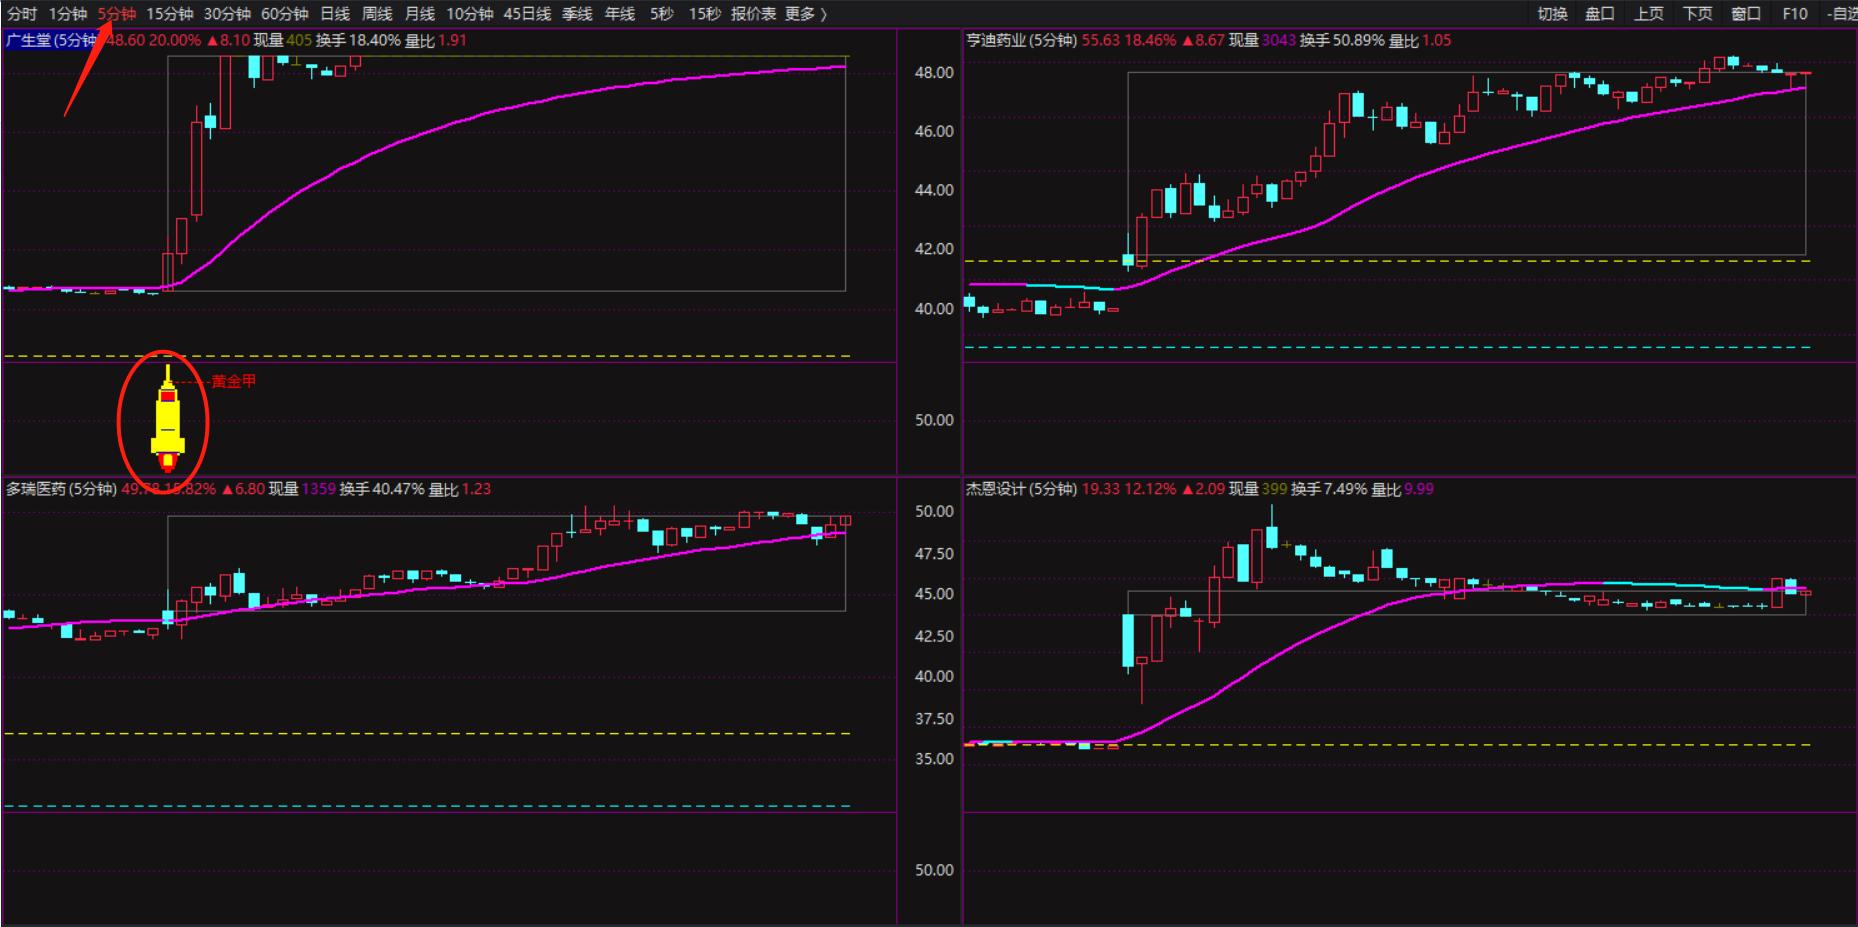Click the 杰恩设计(5分钟) chart title

click(x=1022, y=489)
